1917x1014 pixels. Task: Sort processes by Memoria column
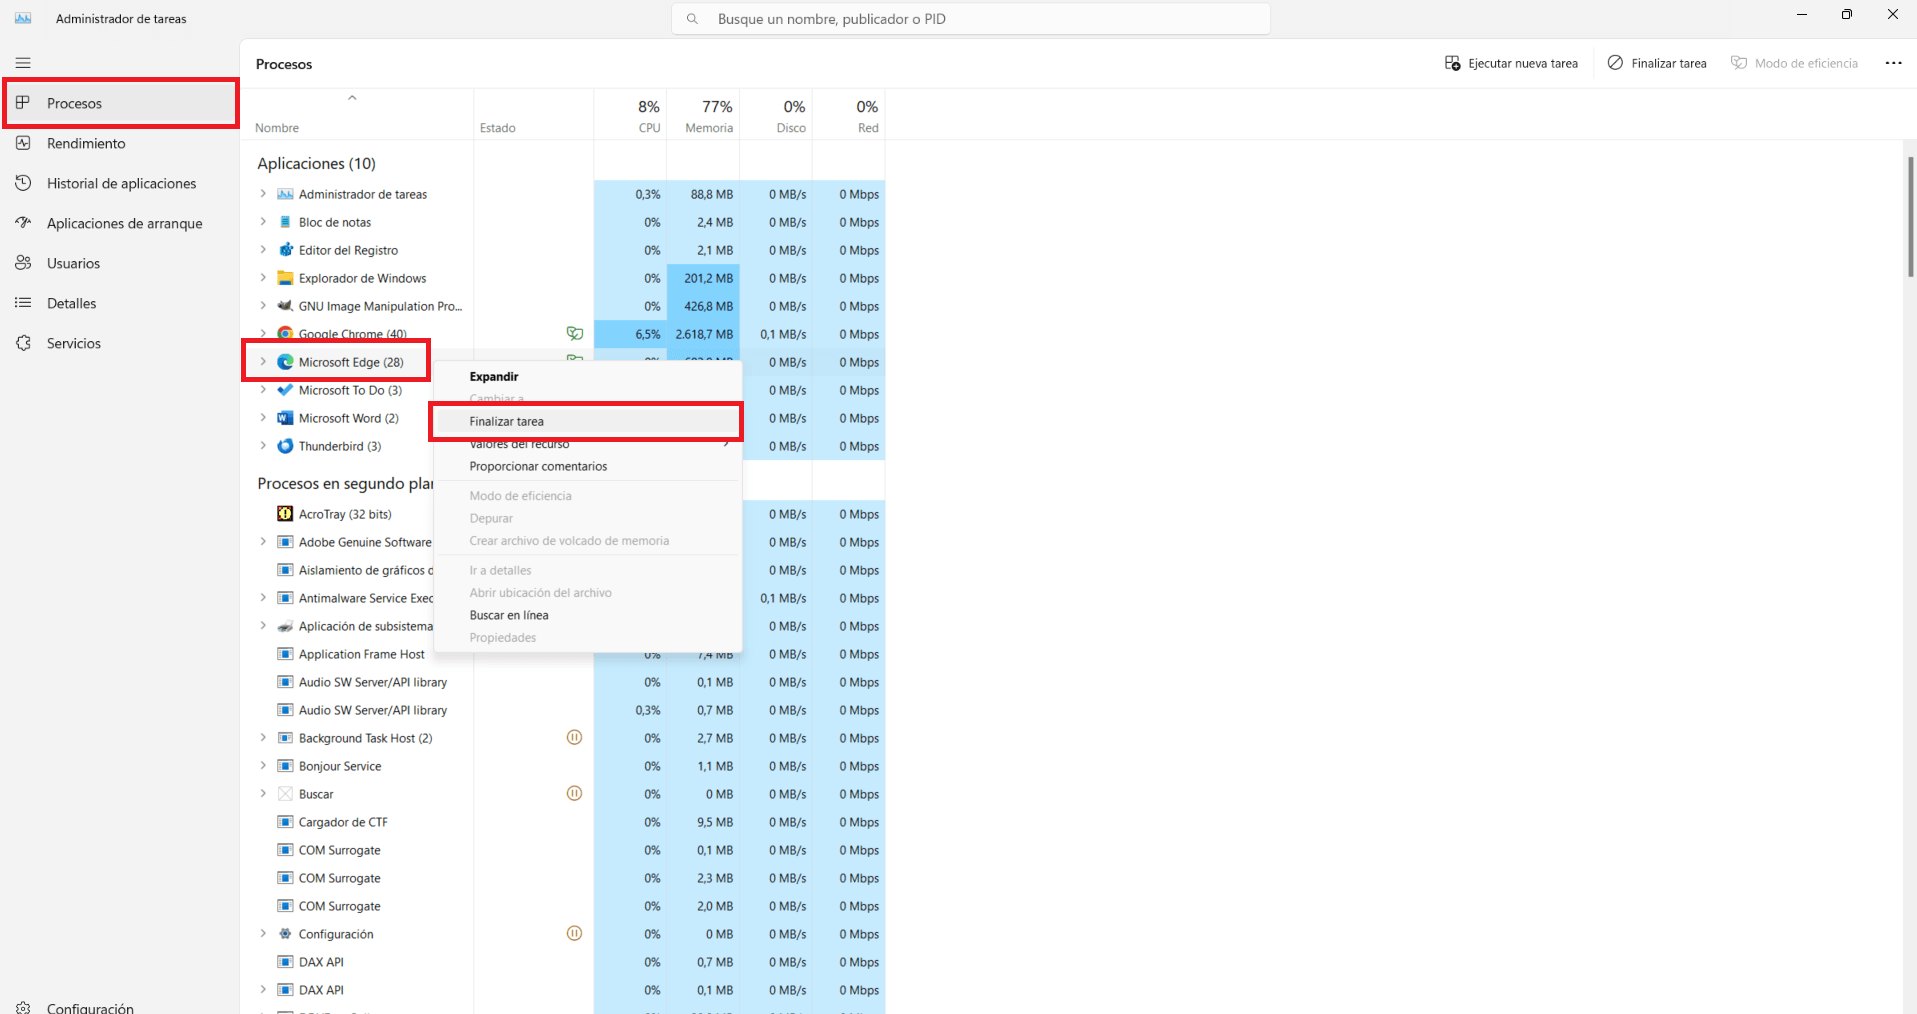coord(703,114)
